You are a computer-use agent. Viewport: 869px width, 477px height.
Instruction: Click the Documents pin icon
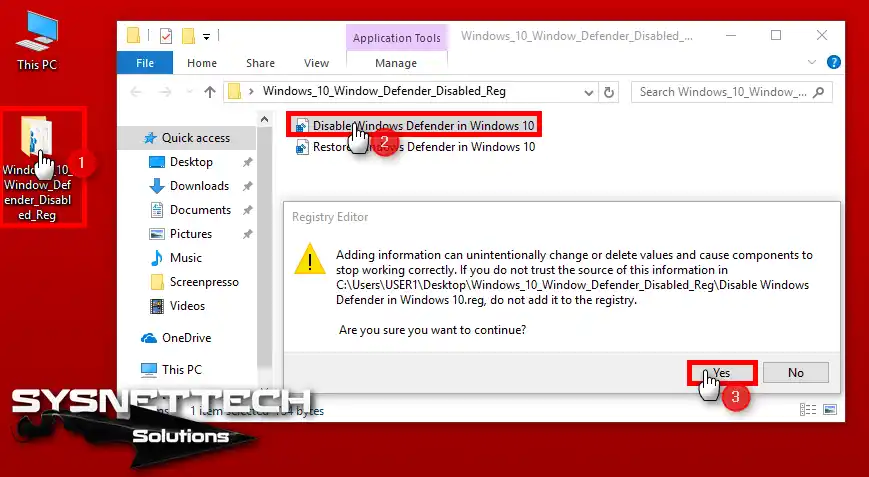(x=248, y=210)
